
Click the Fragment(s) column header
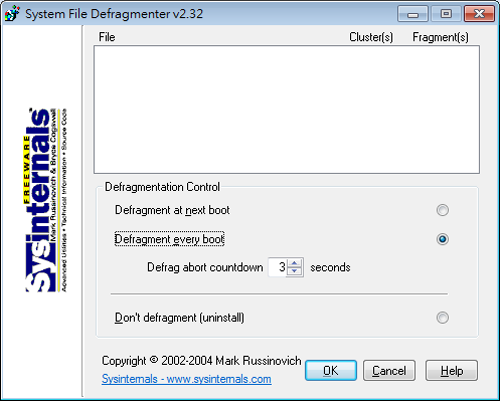[x=440, y=37]
